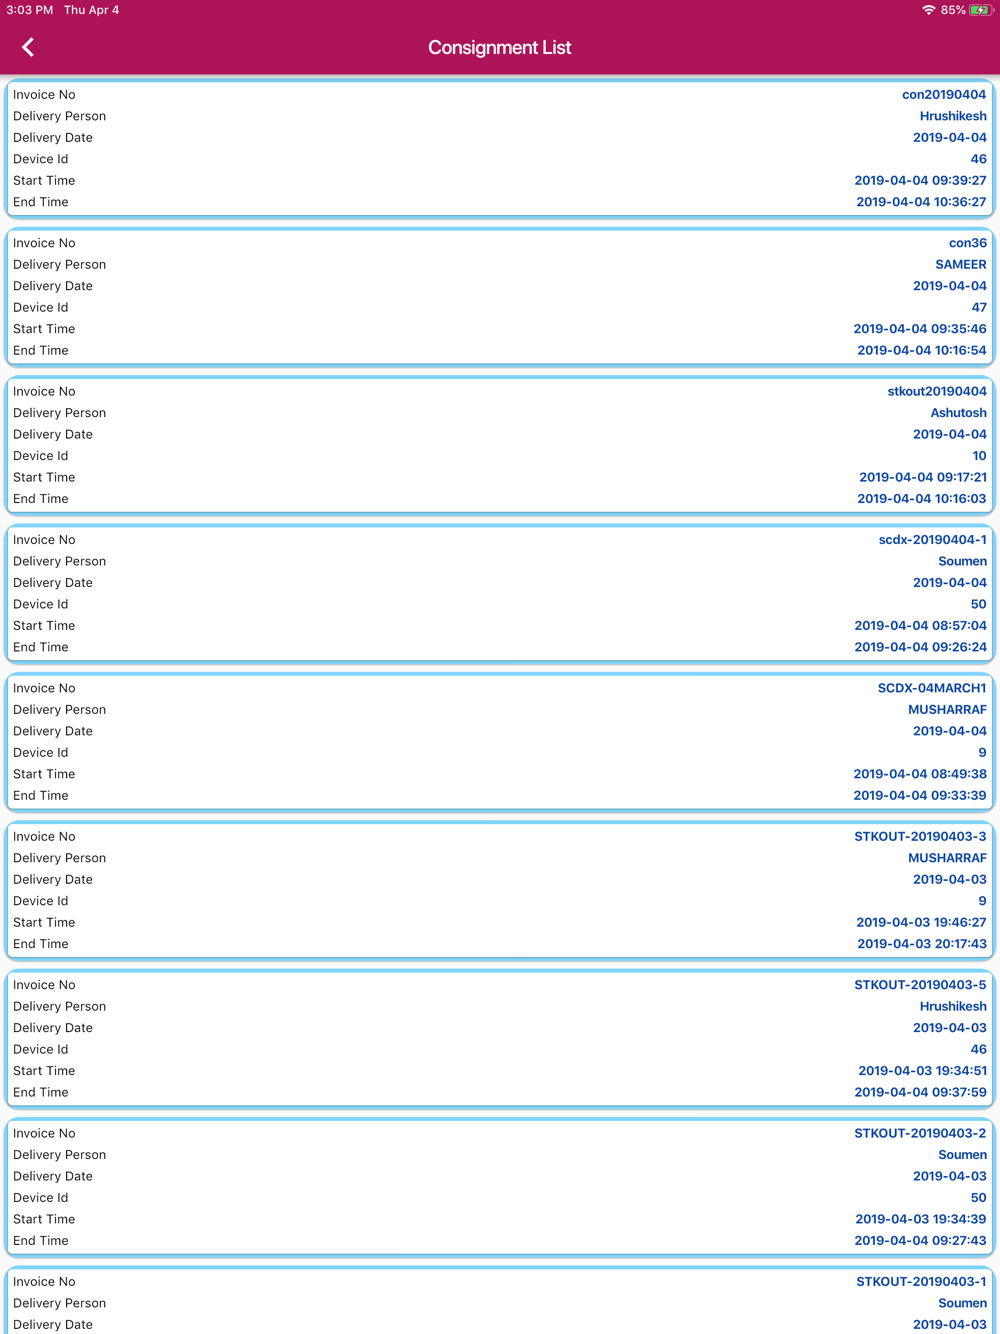Tap Invoice No label in the con20190404 card
Image resolution: width=1000 pixels, height=1334 pixels.
pos(44,95)
